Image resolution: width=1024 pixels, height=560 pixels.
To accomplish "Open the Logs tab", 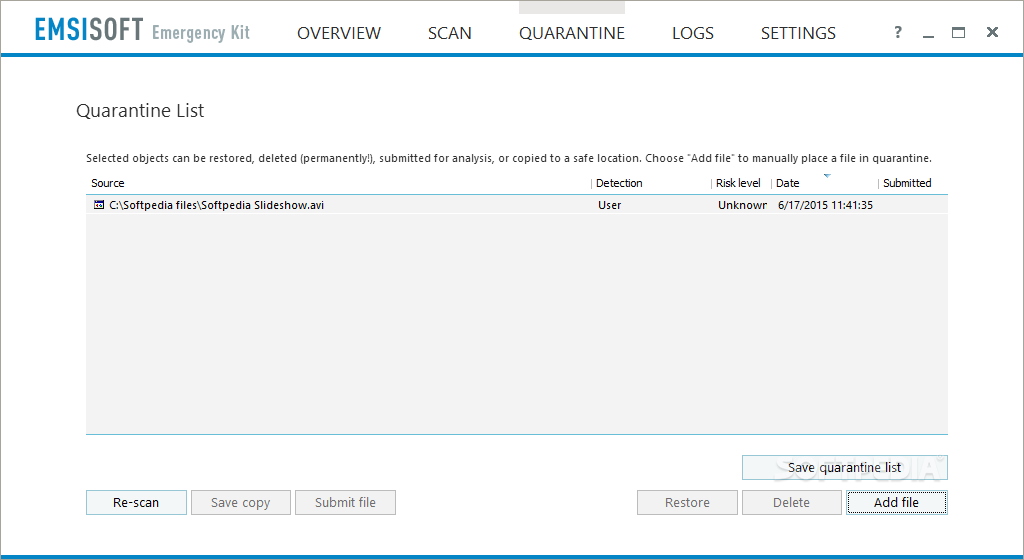I will 692,33.
